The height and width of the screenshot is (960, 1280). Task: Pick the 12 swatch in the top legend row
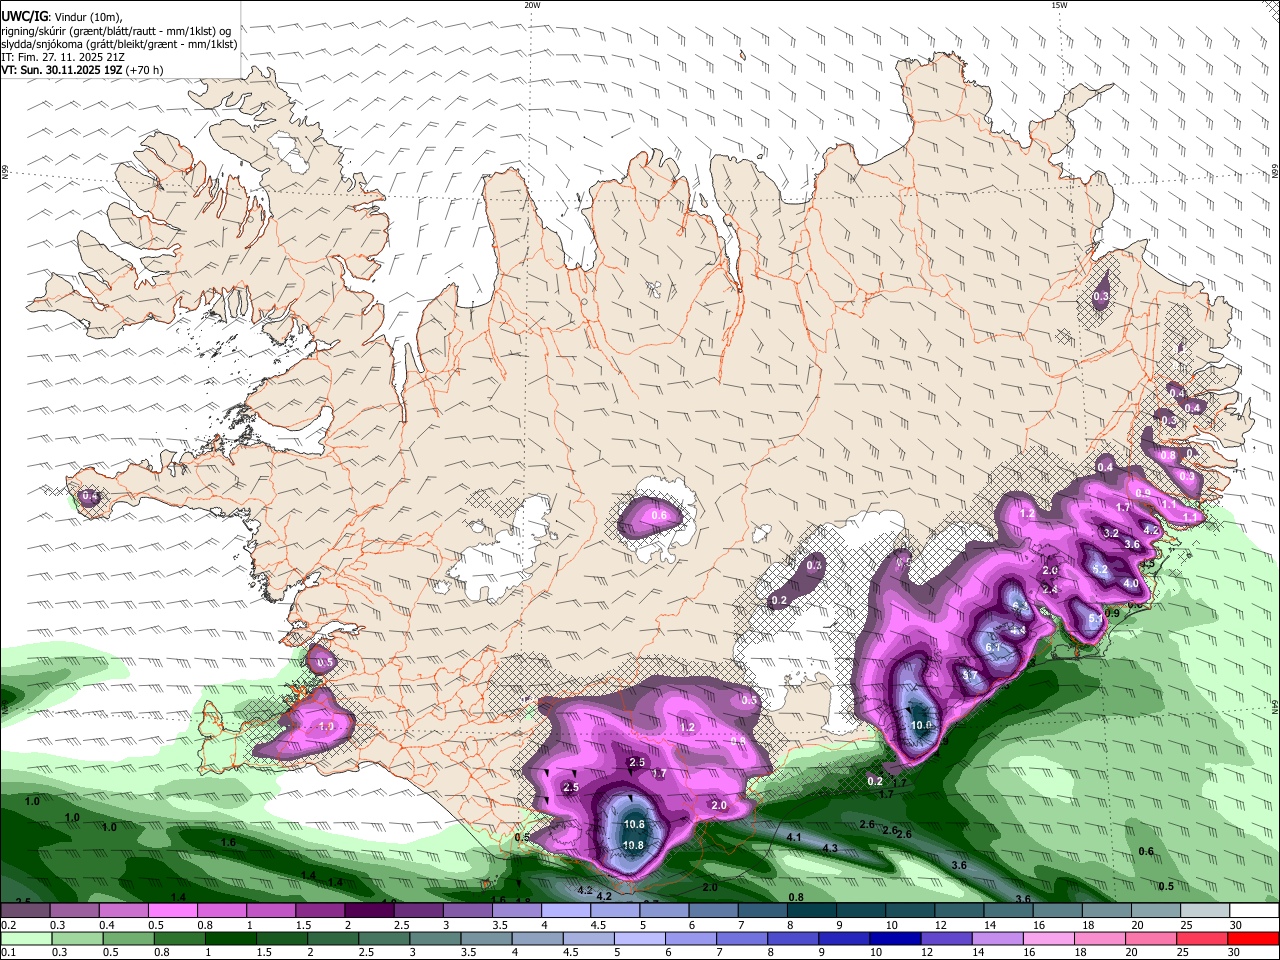click(960, 911)
